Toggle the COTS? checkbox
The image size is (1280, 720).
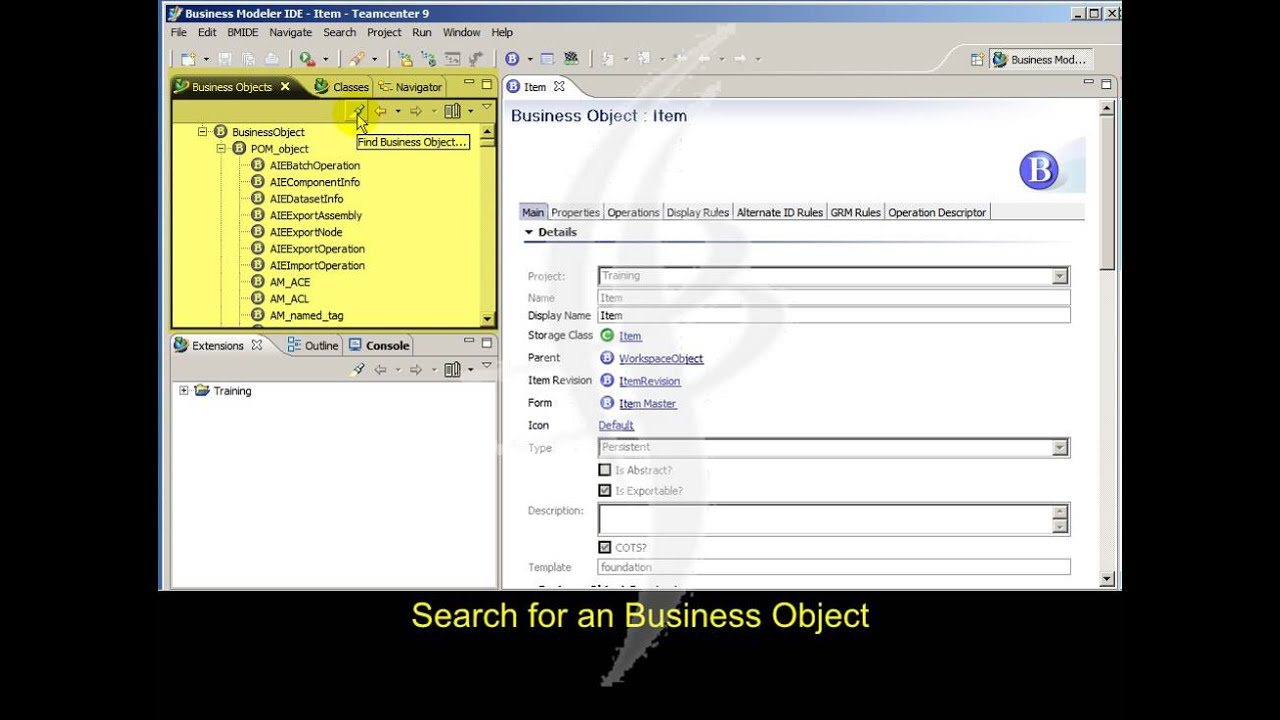[604, 548]
